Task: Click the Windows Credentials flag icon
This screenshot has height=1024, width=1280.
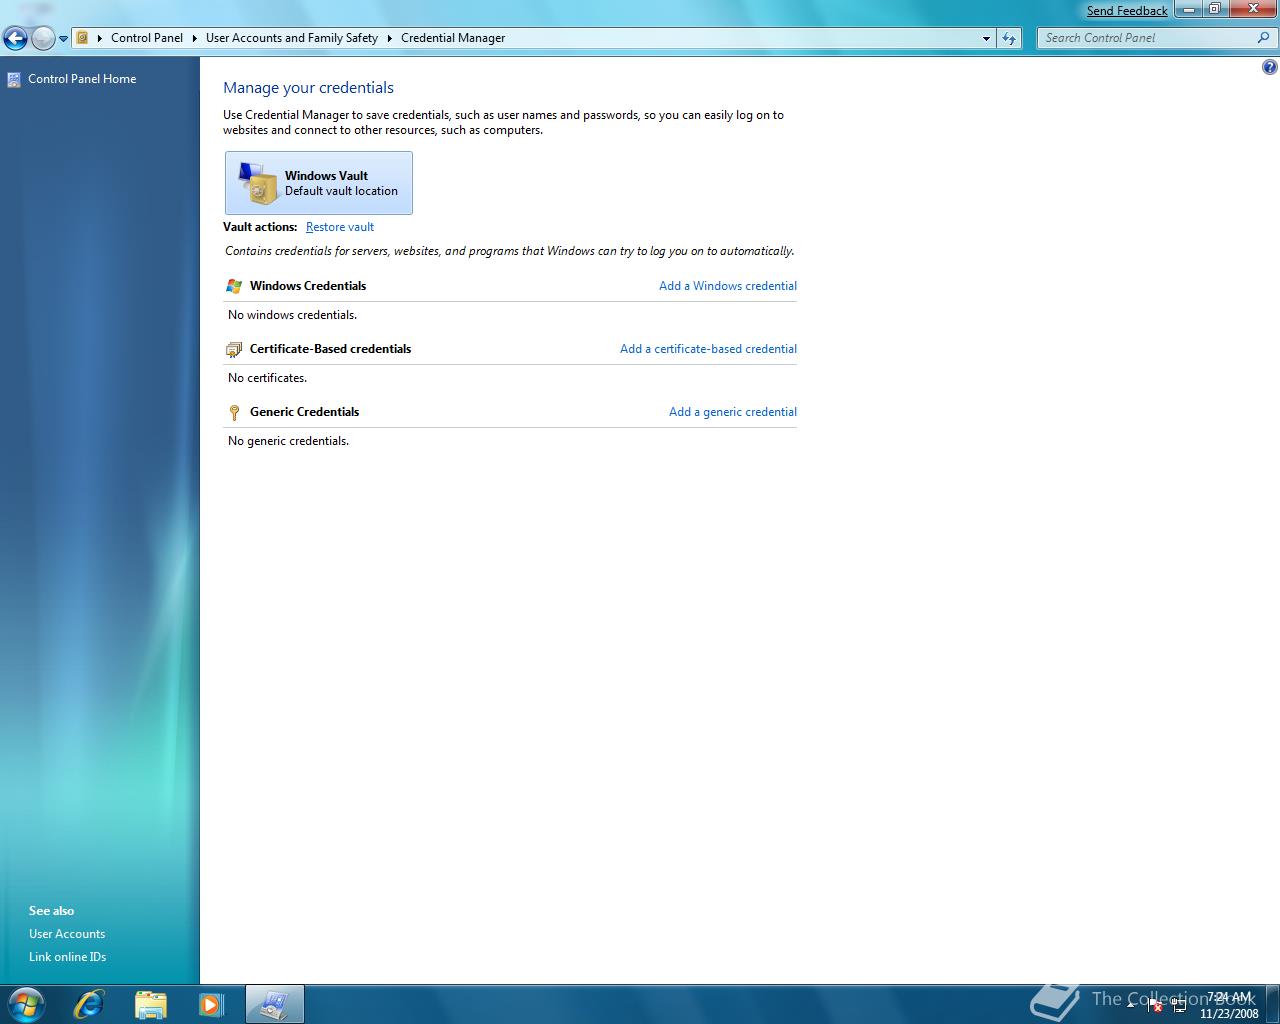Action: pos(234,286)
